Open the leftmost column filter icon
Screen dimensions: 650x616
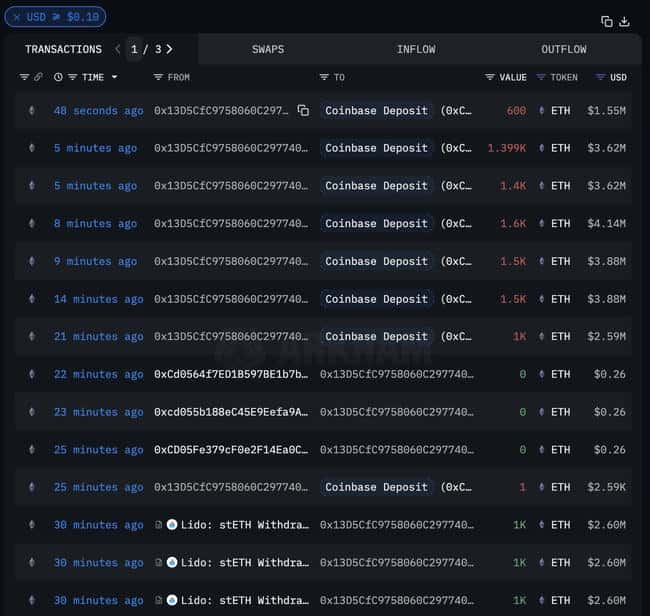tap(24, 77)
